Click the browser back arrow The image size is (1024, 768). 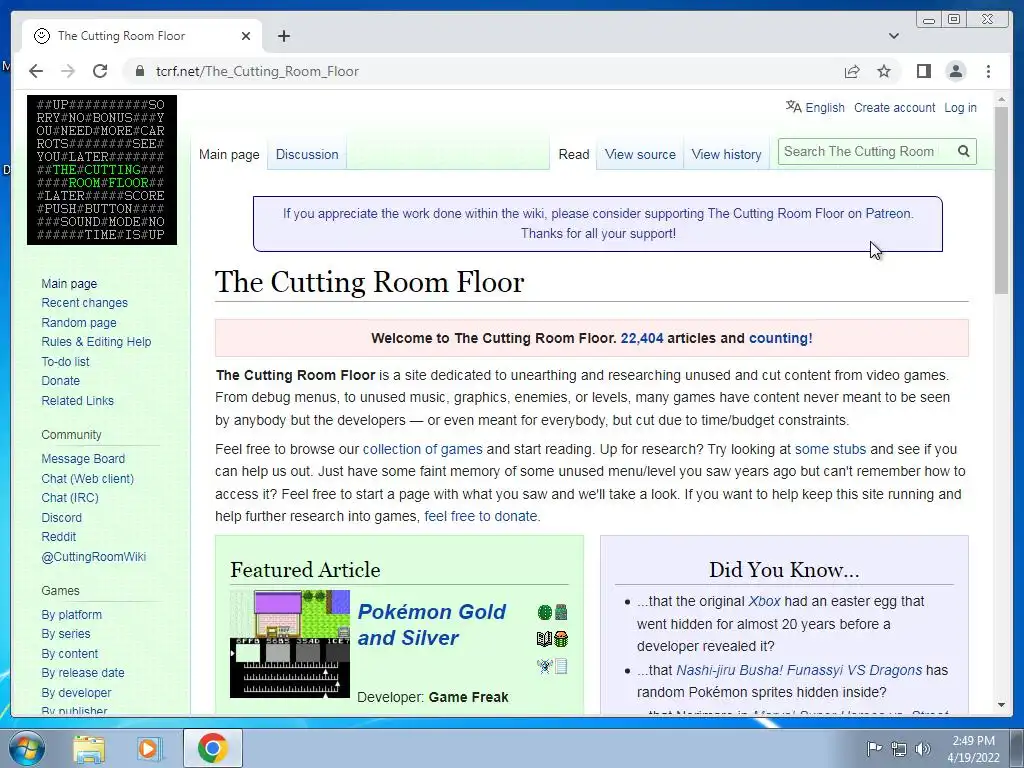point(36,71)
